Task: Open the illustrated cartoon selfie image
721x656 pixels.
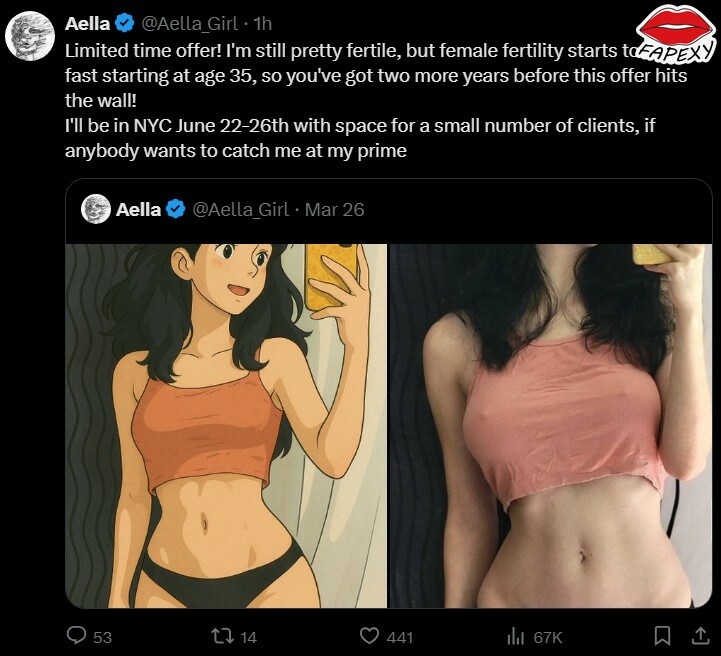Action: coord(226,426)
